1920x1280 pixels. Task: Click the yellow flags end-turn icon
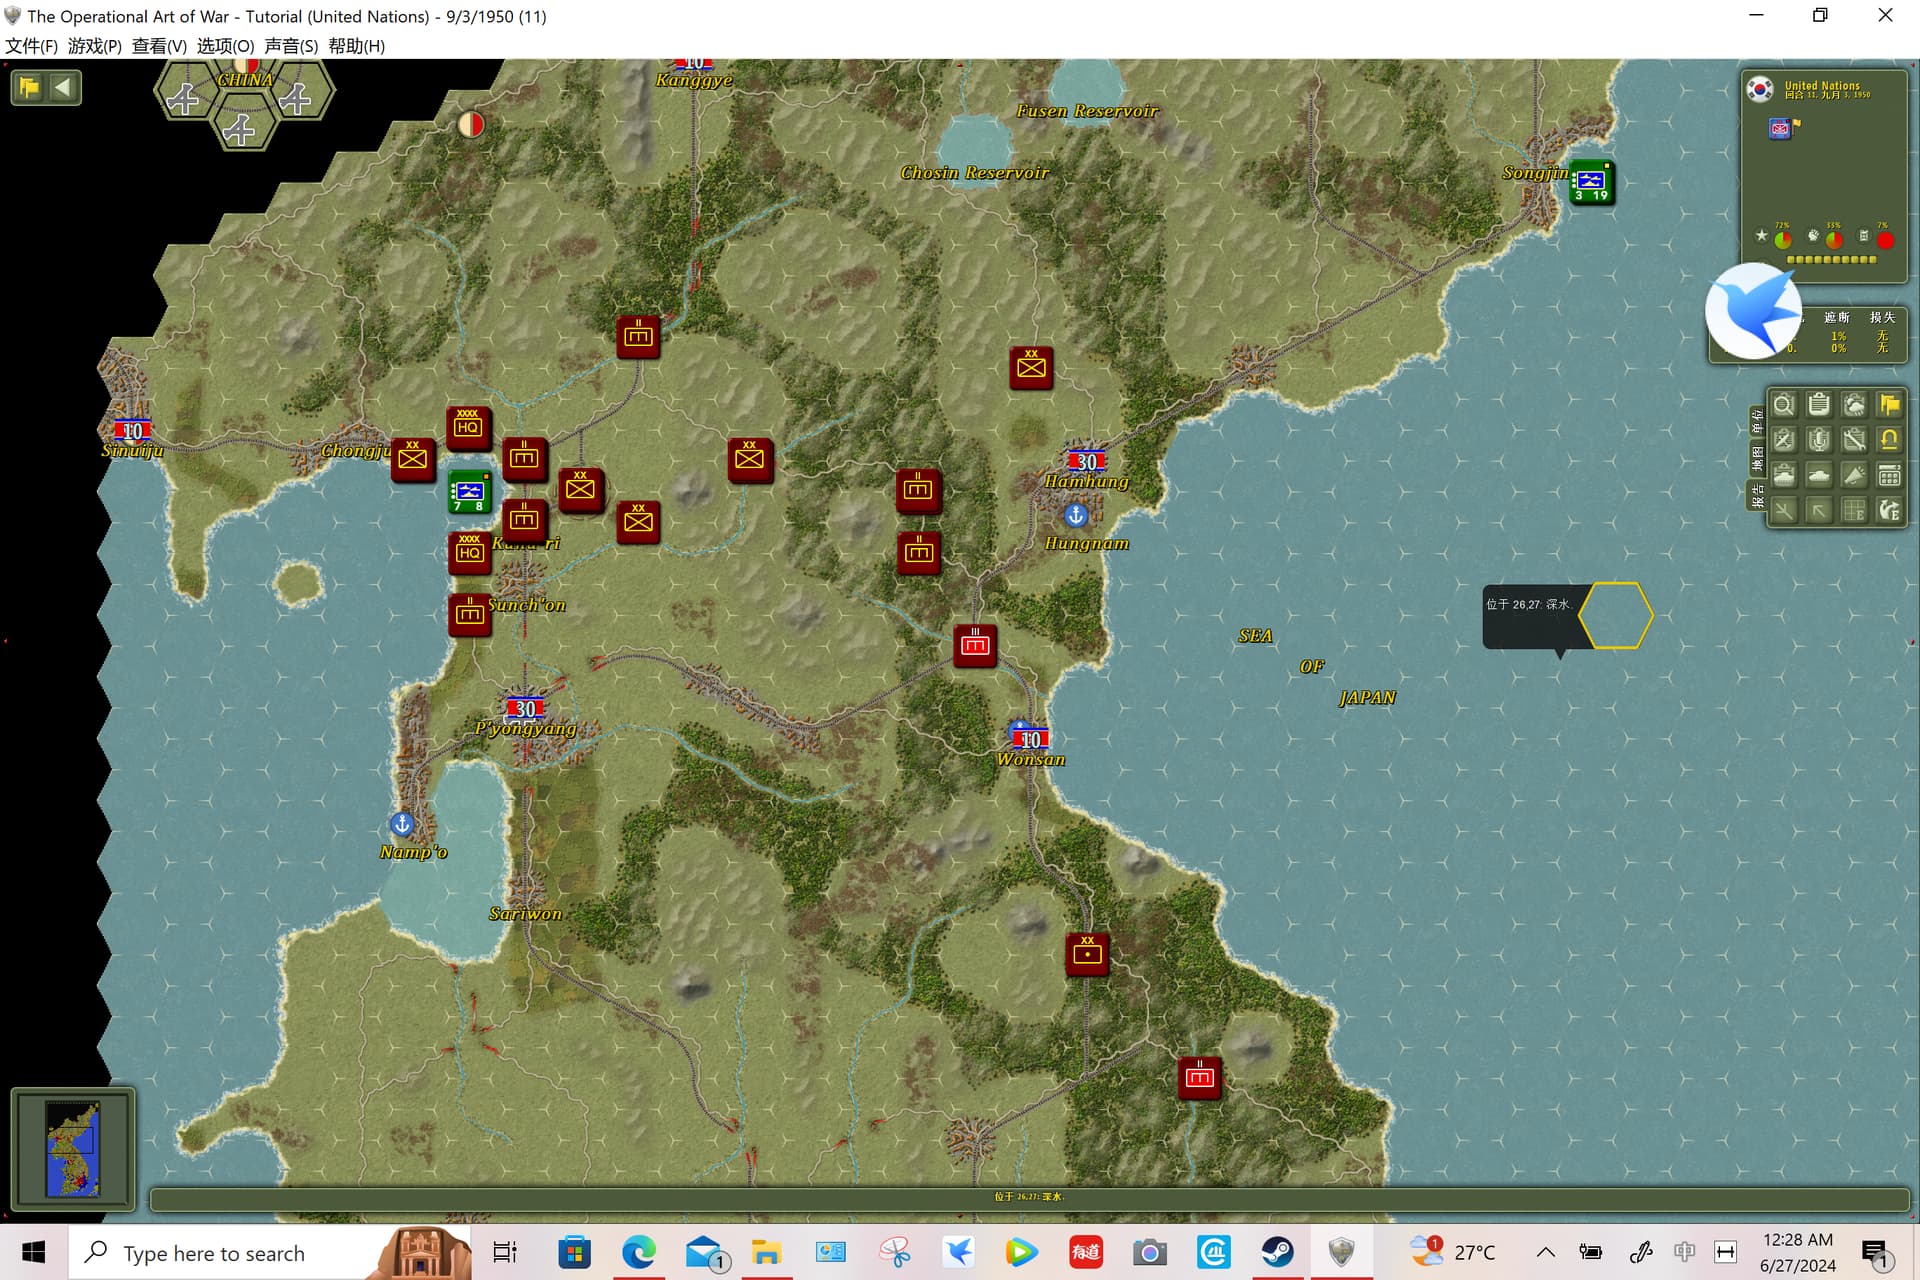[1889, 405]
